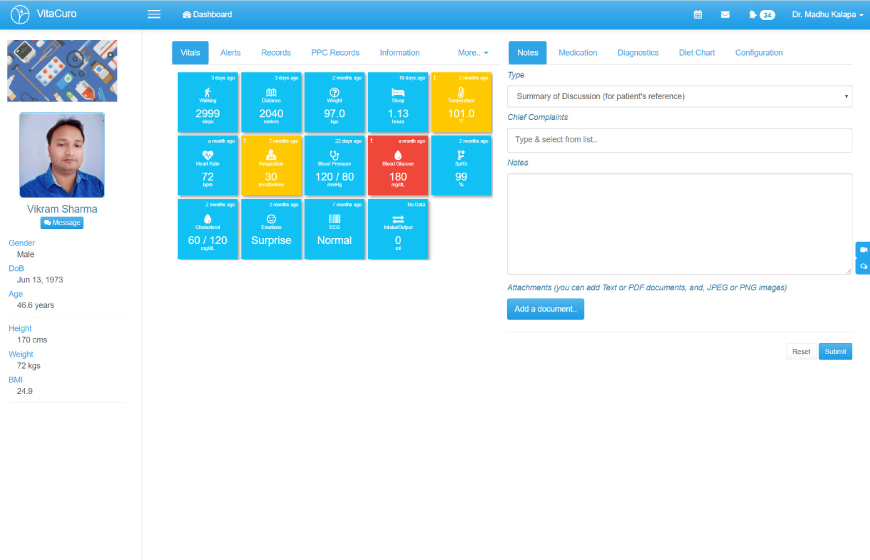Open the note Type select box

[x=679, y=96]
